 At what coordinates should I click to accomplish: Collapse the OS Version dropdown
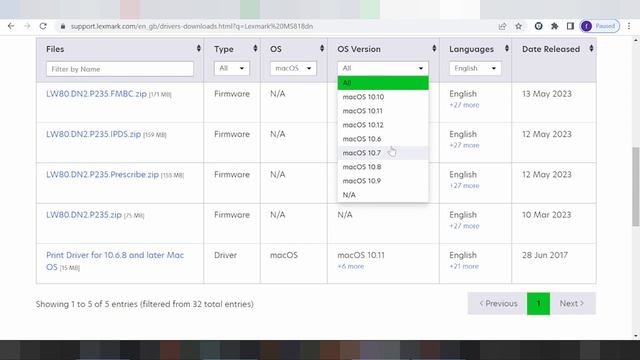coord(383,68)
